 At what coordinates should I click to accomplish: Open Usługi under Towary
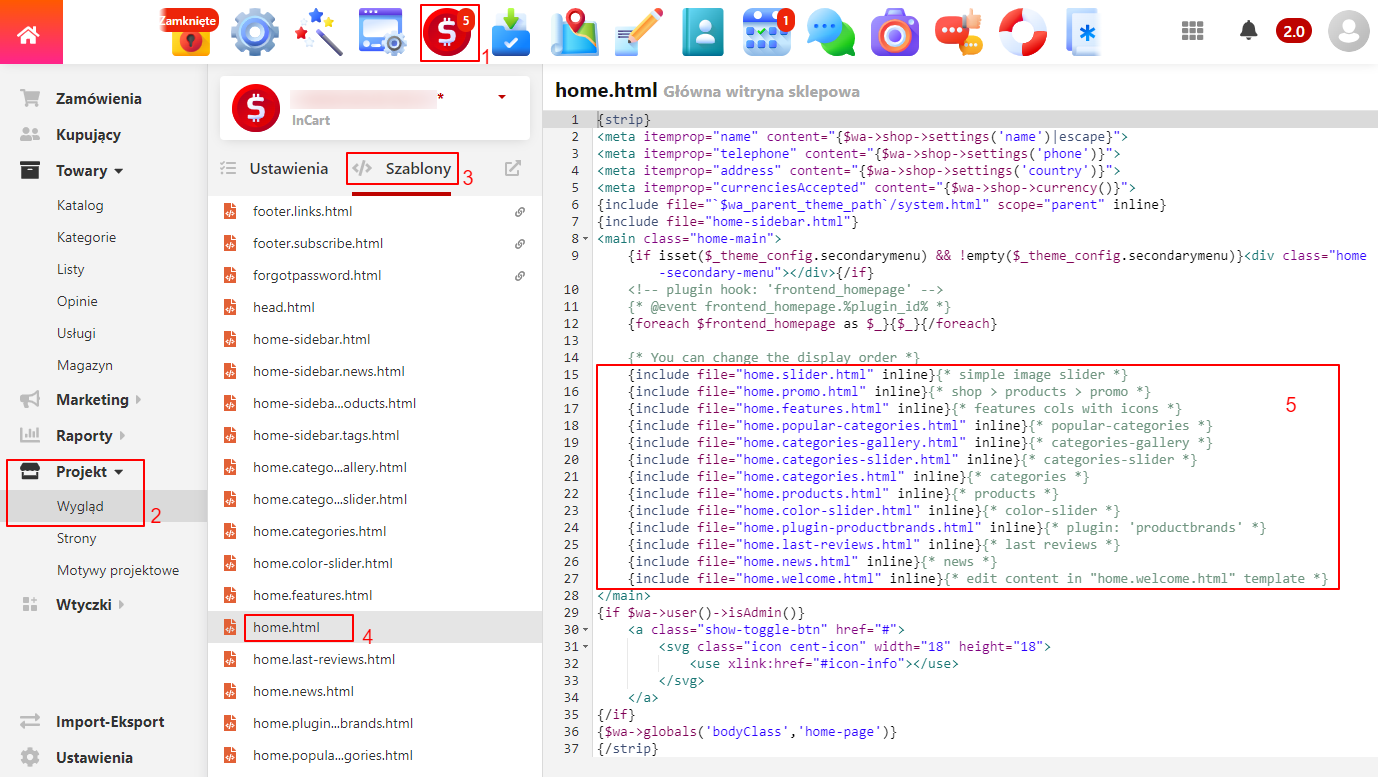(76, 333)
